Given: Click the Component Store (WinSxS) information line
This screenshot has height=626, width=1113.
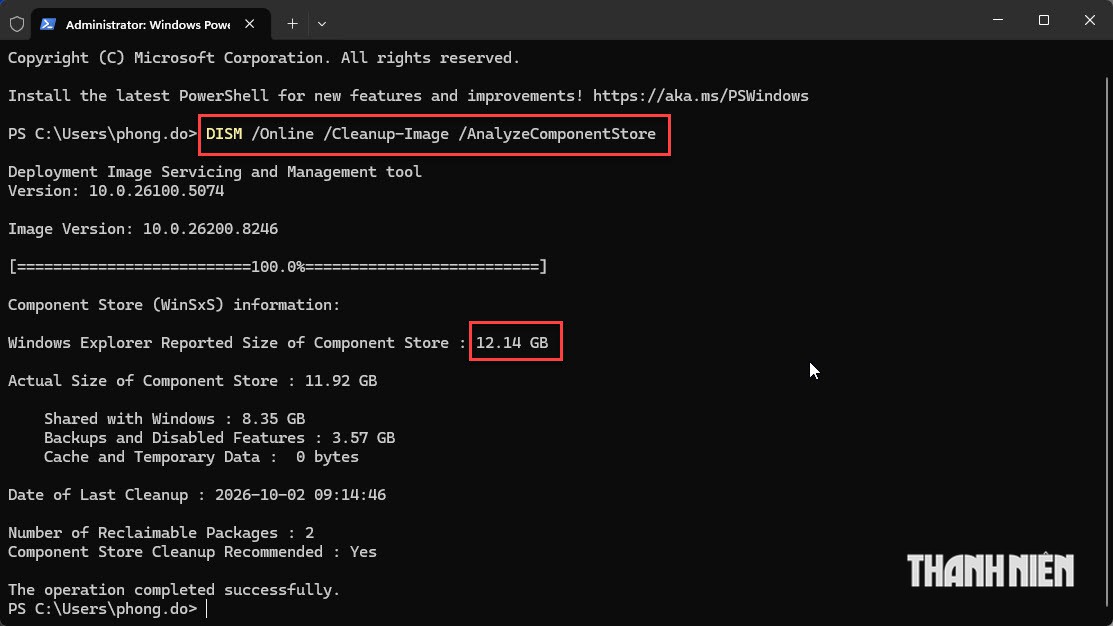Looking at the screenshot, I should (174, 305).
